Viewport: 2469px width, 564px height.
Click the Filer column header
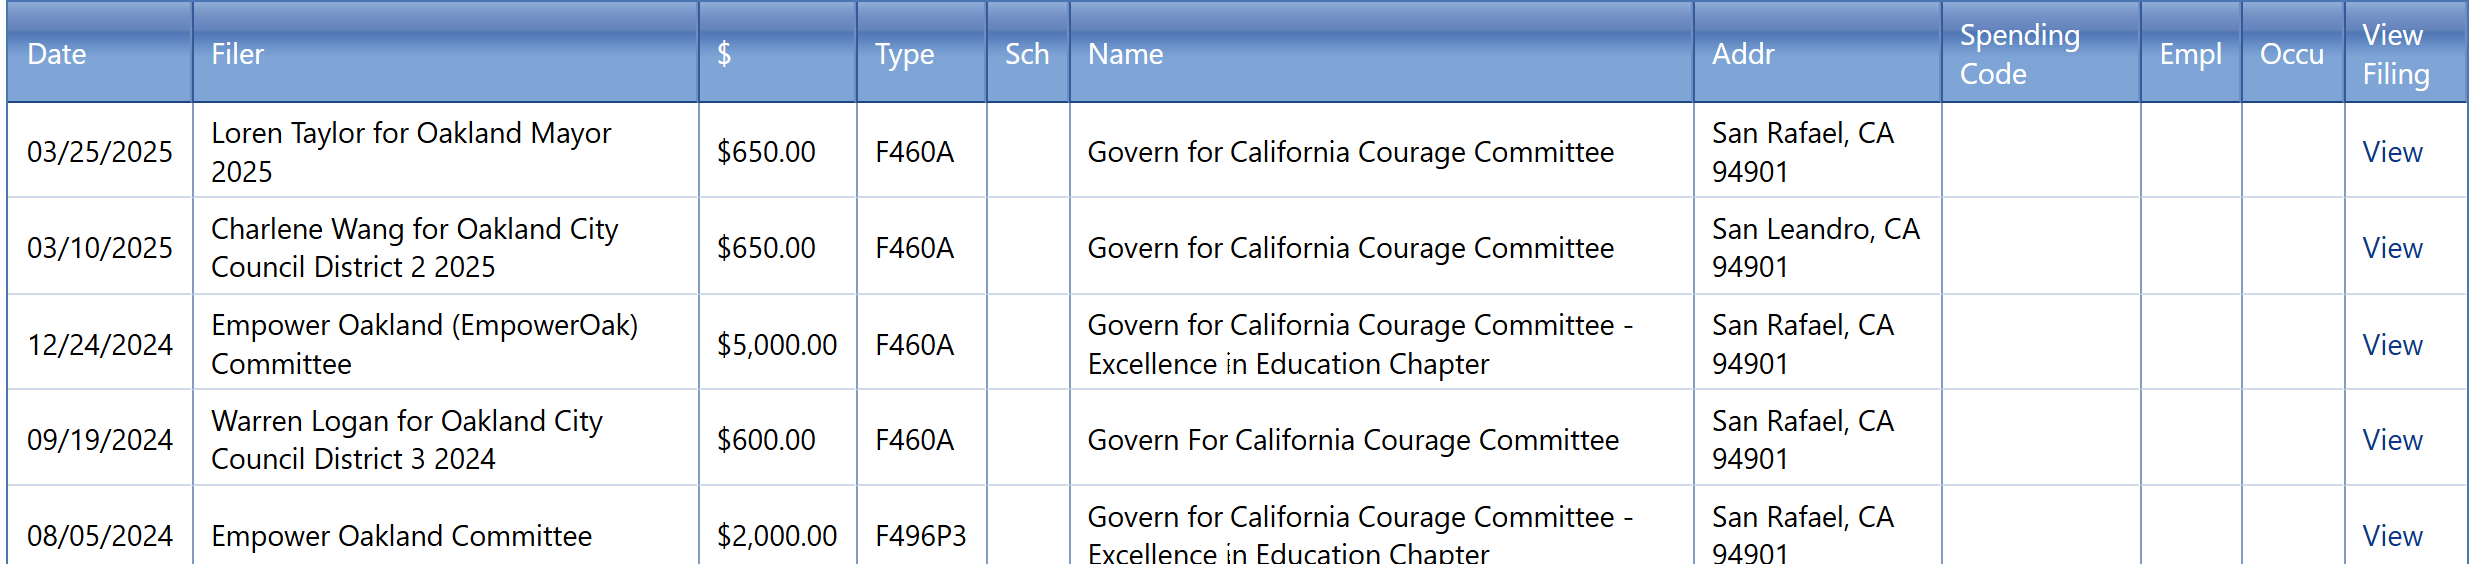[x=237, y=54]
